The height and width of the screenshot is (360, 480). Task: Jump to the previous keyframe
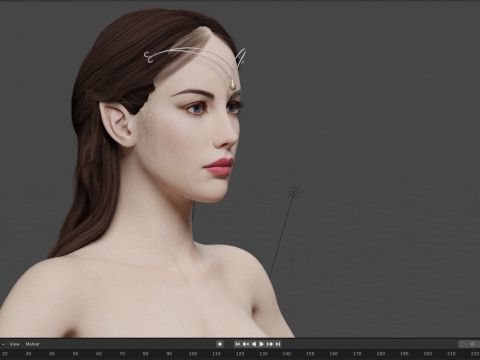tap(246, 344)
